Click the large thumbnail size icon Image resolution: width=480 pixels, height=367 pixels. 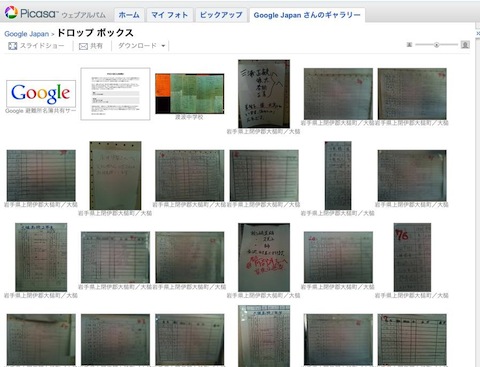click(465, 45)
